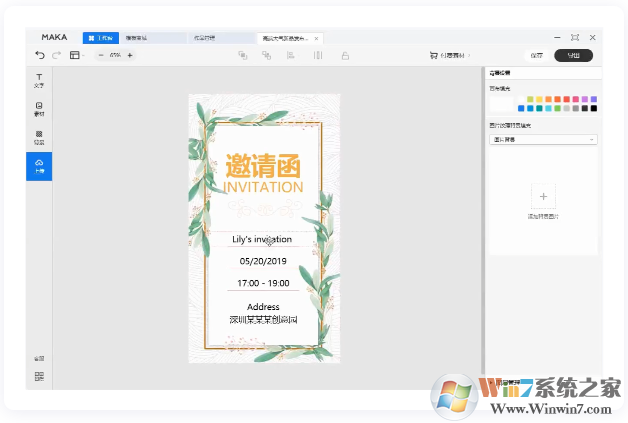Image resolution: width=628 pixels, height=423 pixels.
Task: Click the zoom out minus button
Action: (x=101, y=55)
